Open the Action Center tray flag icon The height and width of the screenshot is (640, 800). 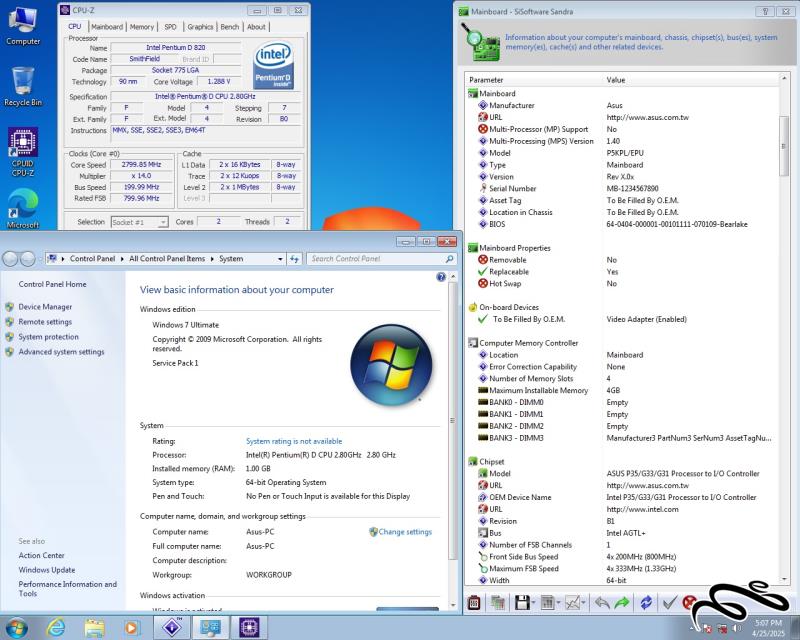(x=707, y=629)
